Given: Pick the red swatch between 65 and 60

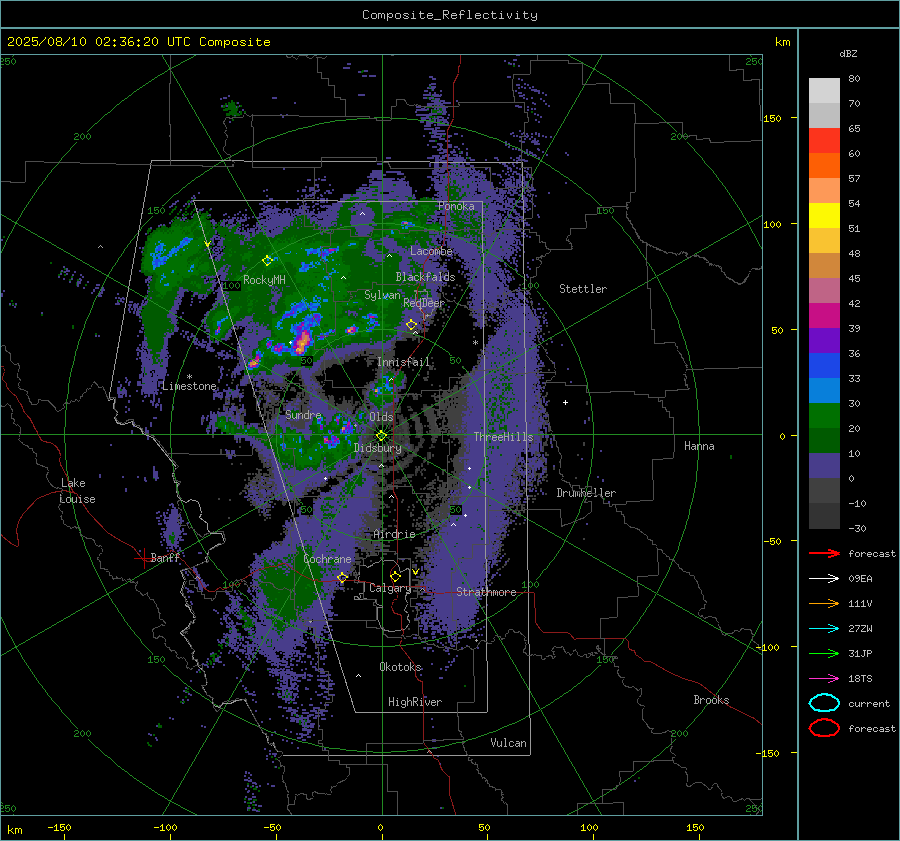Looking at the screenshot, I should click(x=824, y=140).
